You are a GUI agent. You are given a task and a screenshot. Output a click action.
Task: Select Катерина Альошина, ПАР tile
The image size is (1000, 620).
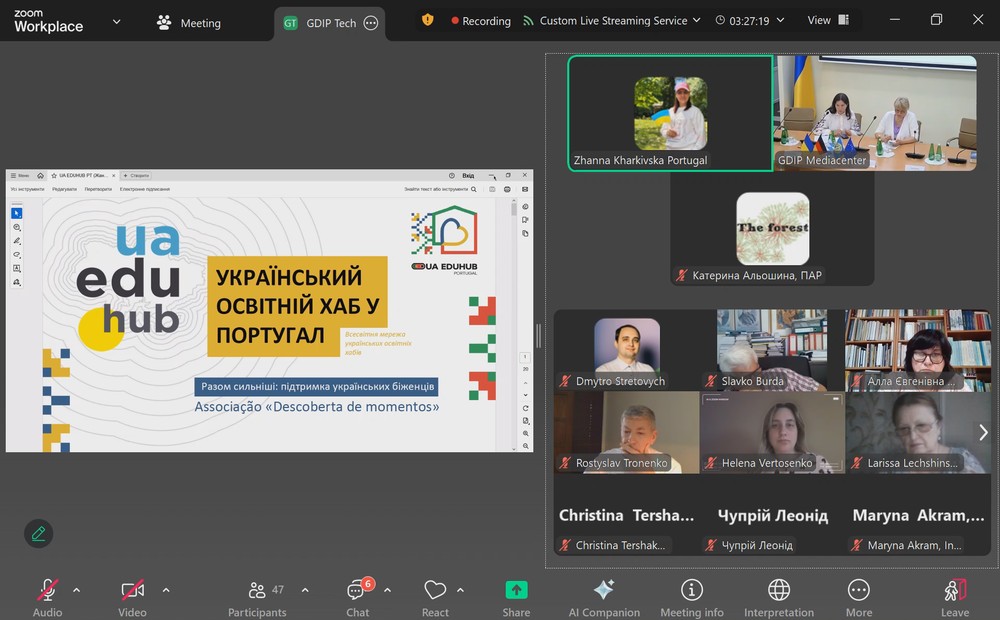pos(772,228)
